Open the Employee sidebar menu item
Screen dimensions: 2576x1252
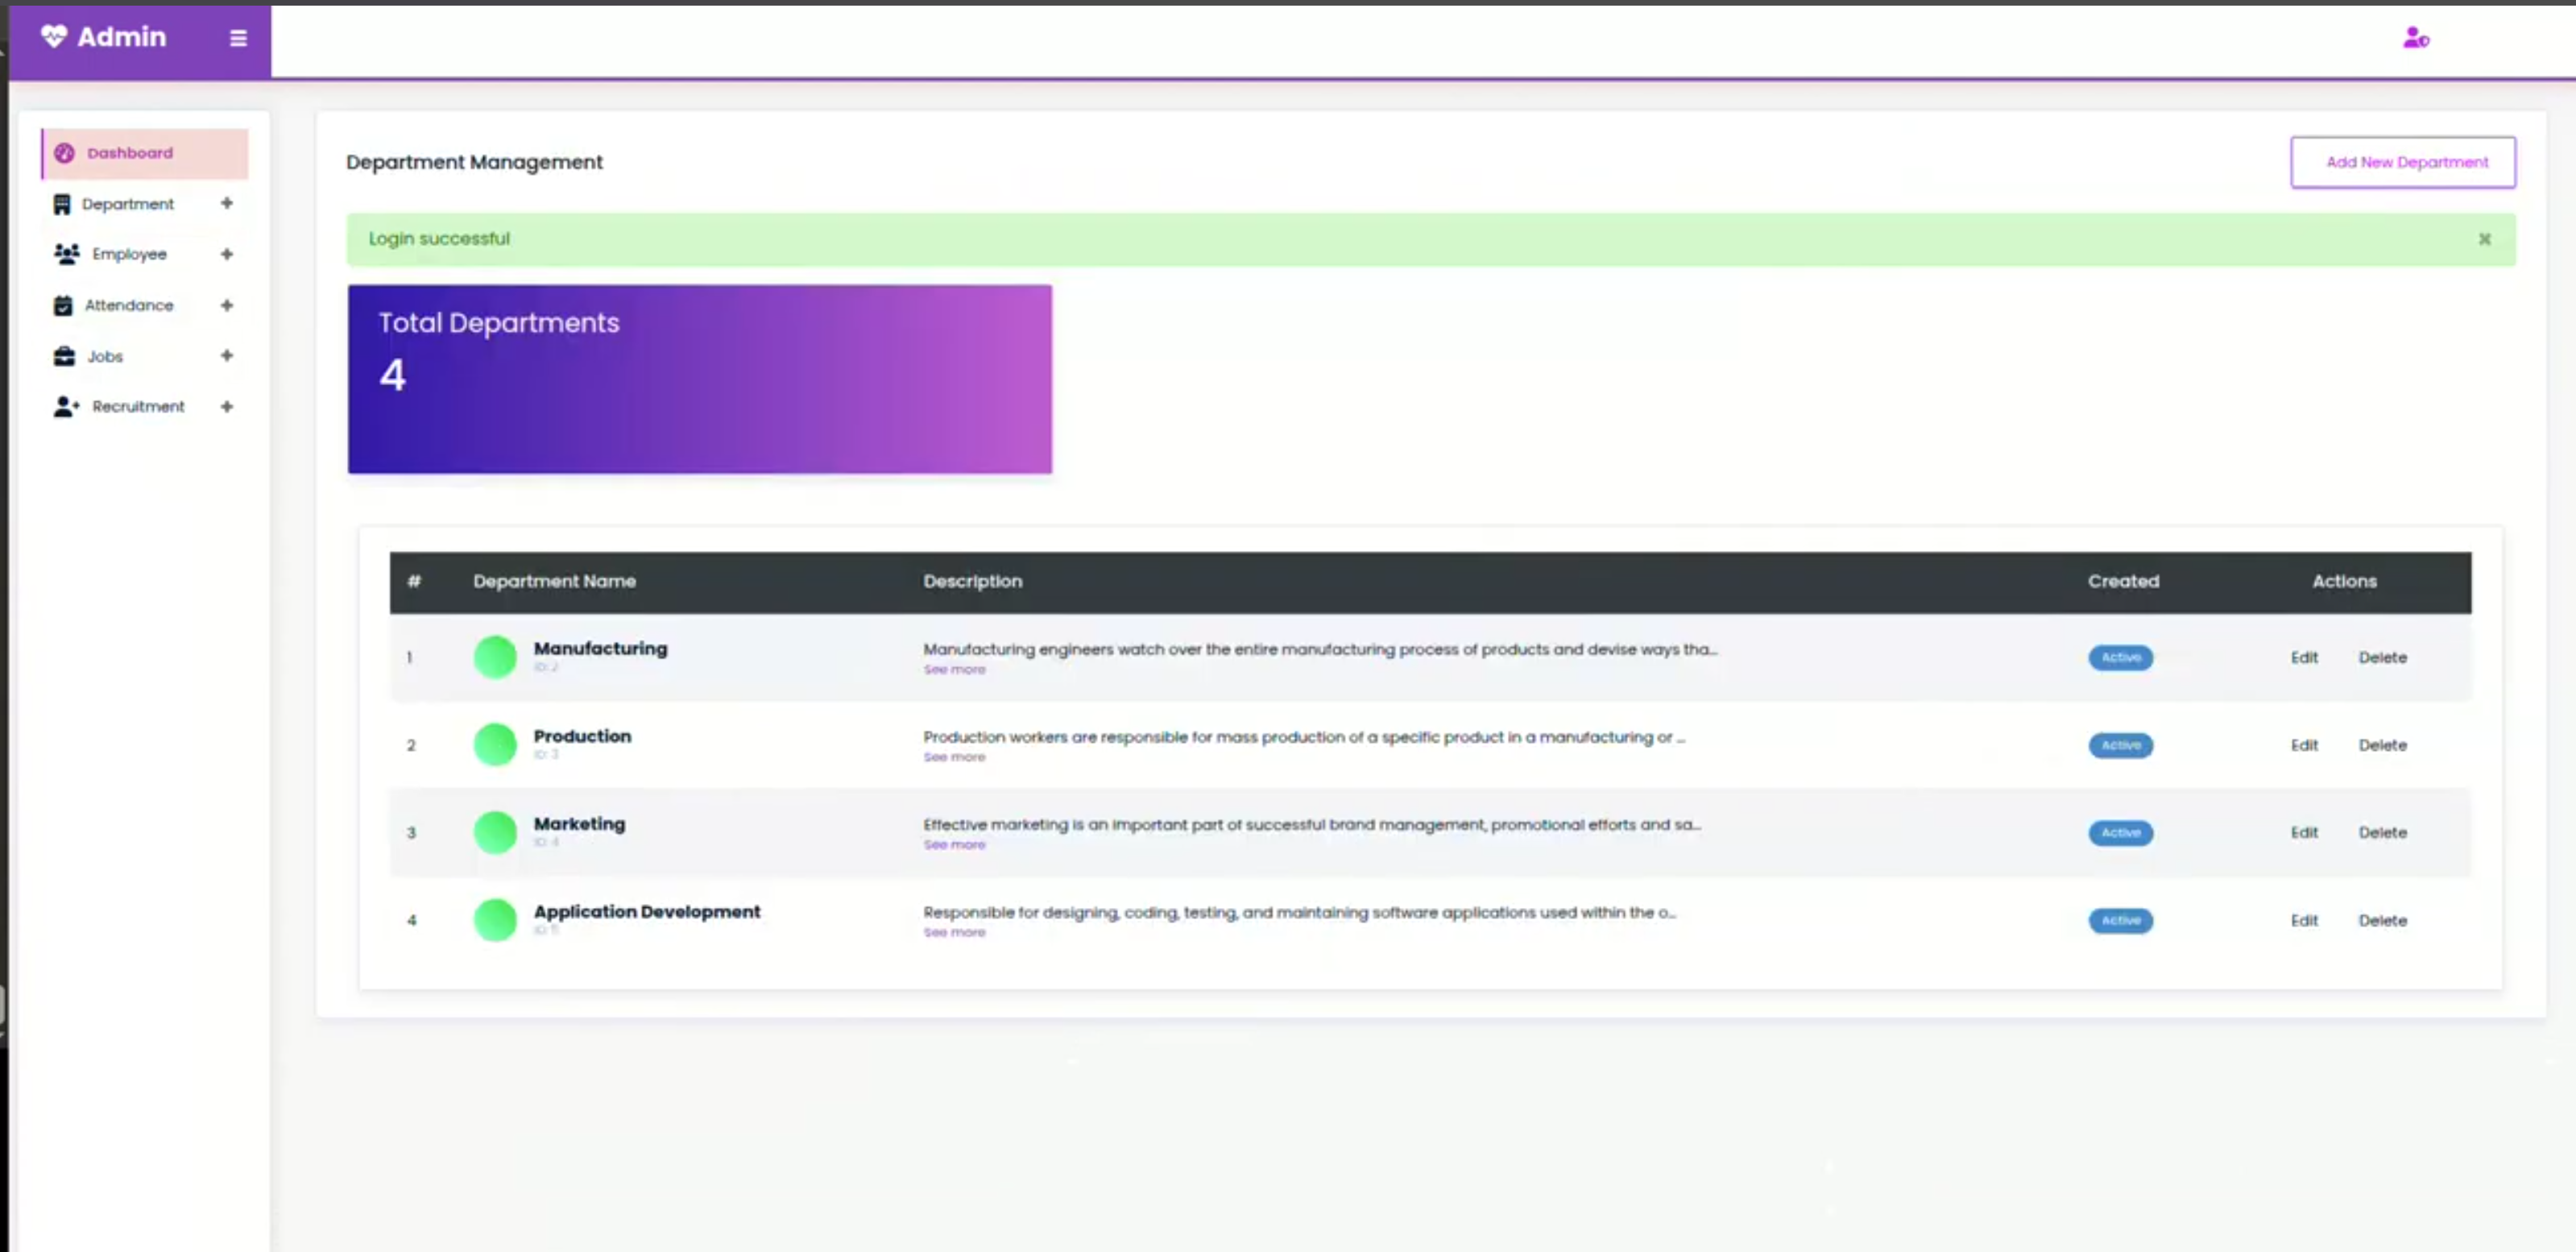click(145, 254)
